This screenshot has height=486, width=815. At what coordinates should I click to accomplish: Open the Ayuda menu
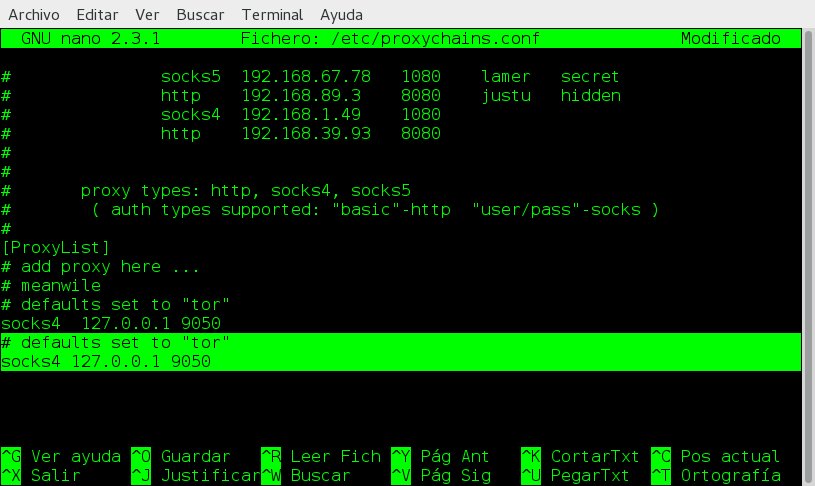341,15
